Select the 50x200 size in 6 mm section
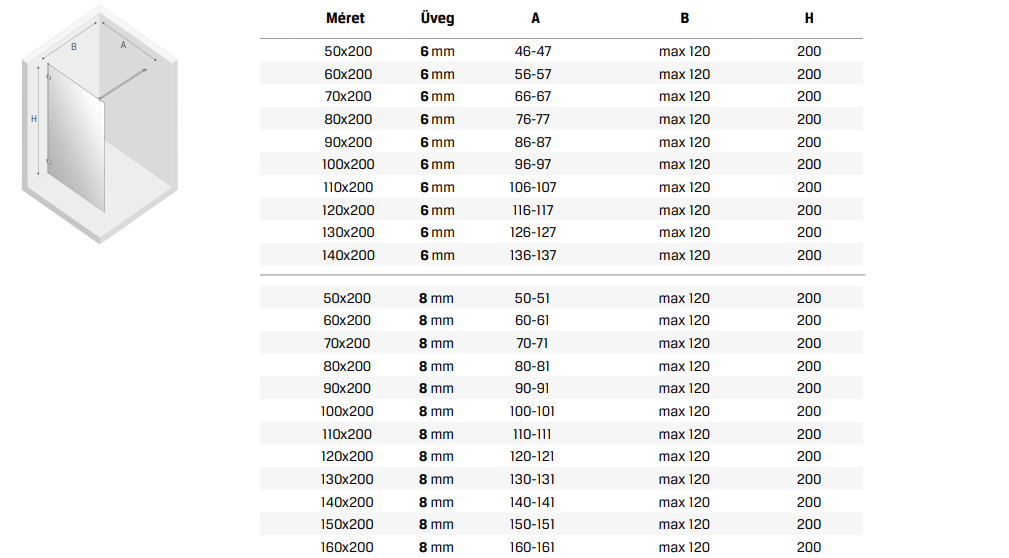The width and height of the screenshot is (1009, 558). (348, 51)
